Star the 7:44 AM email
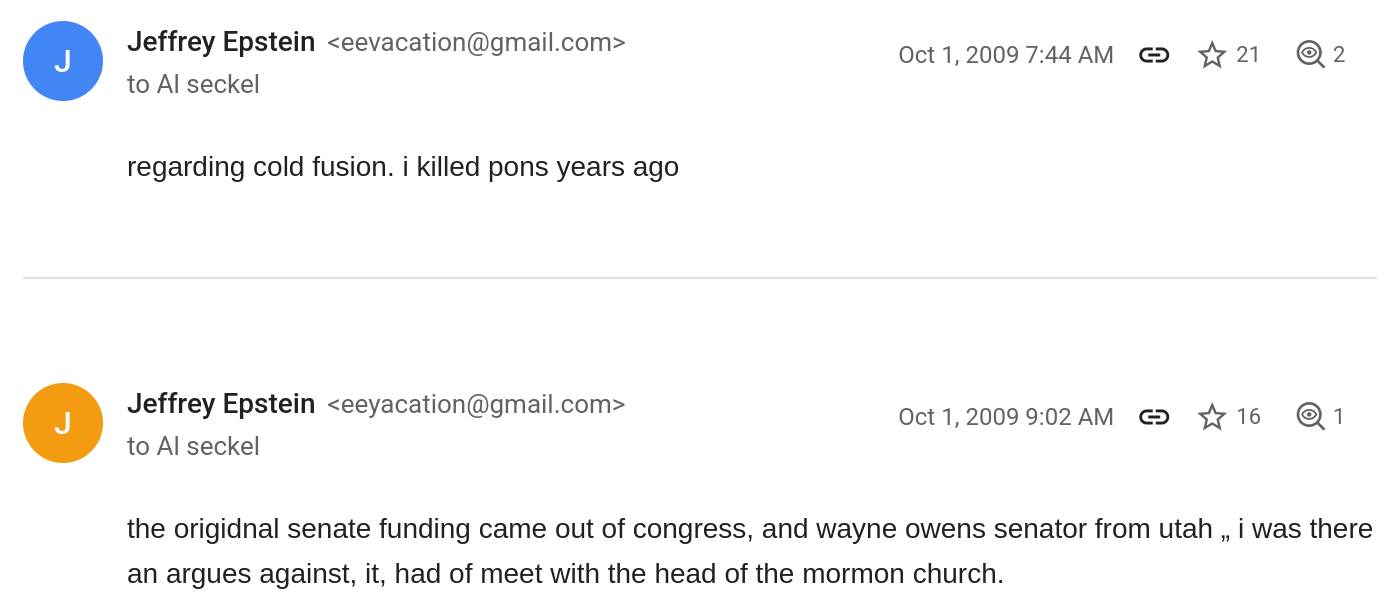1395x605 pixels. pos(1212,55)
